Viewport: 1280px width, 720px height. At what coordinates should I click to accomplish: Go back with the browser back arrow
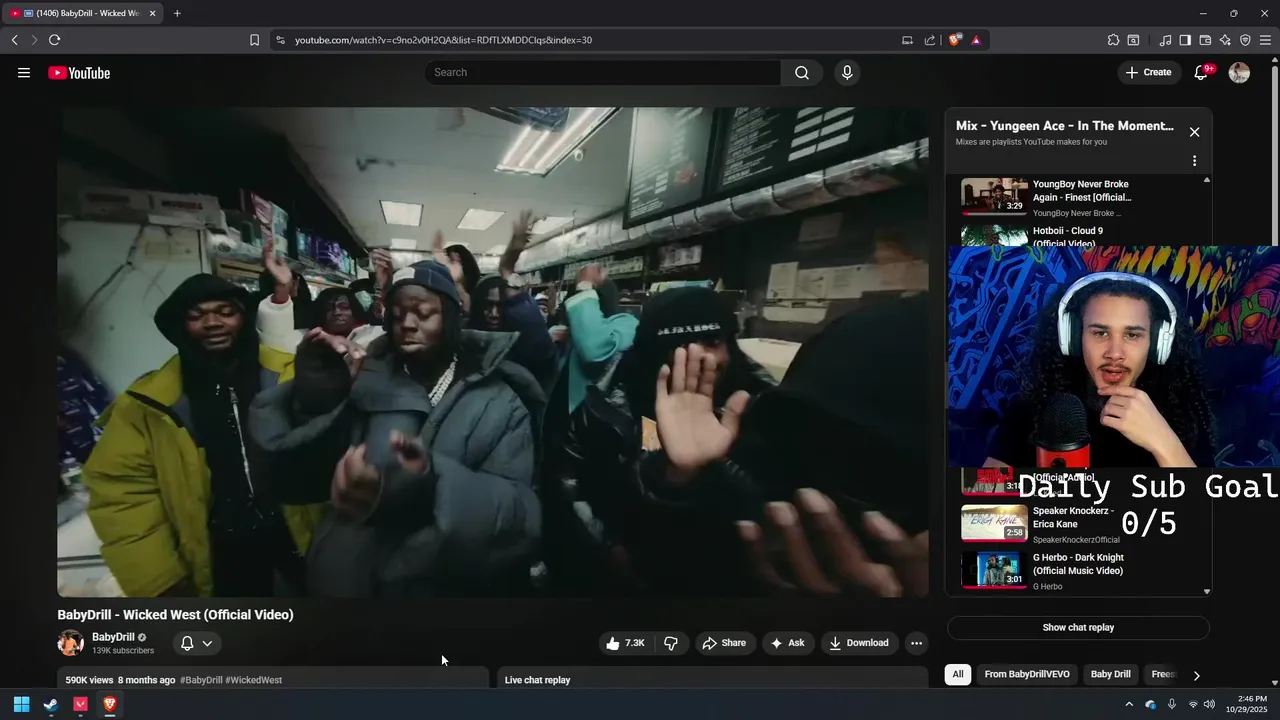click(14, 40)
